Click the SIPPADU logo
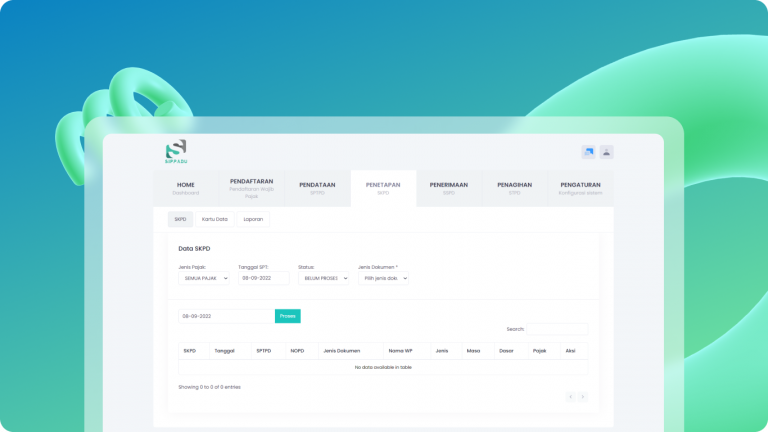Image resolution: width=768 pixels, height=432 pixels. [x=176, y=152]
